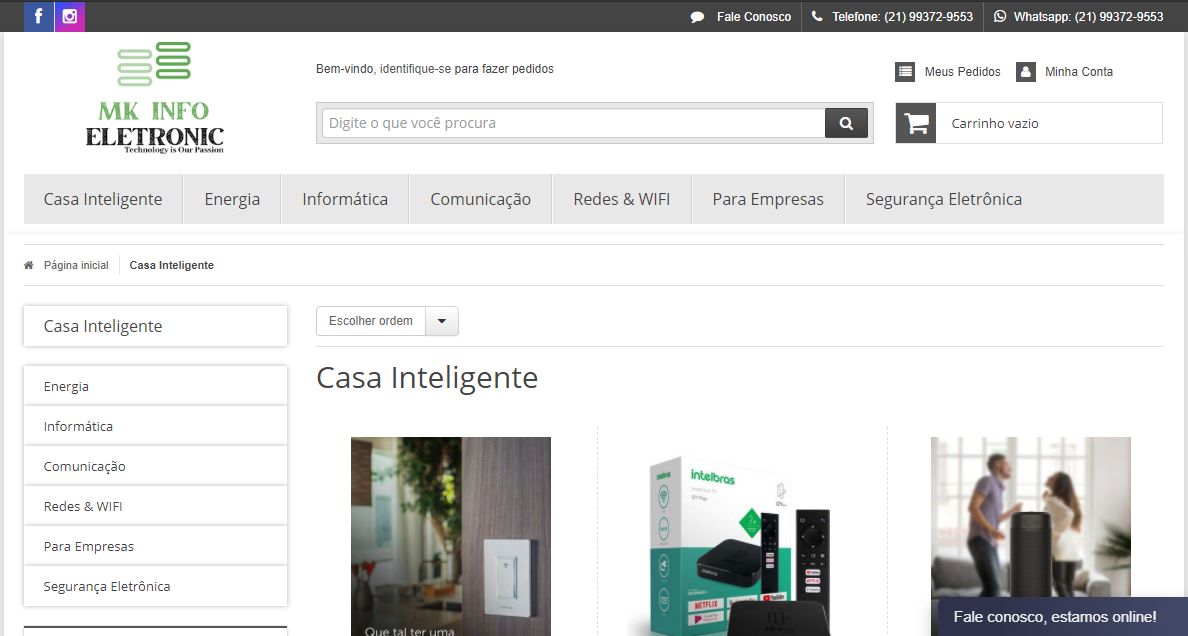Open the shopping cart icon

coord(915,123)
